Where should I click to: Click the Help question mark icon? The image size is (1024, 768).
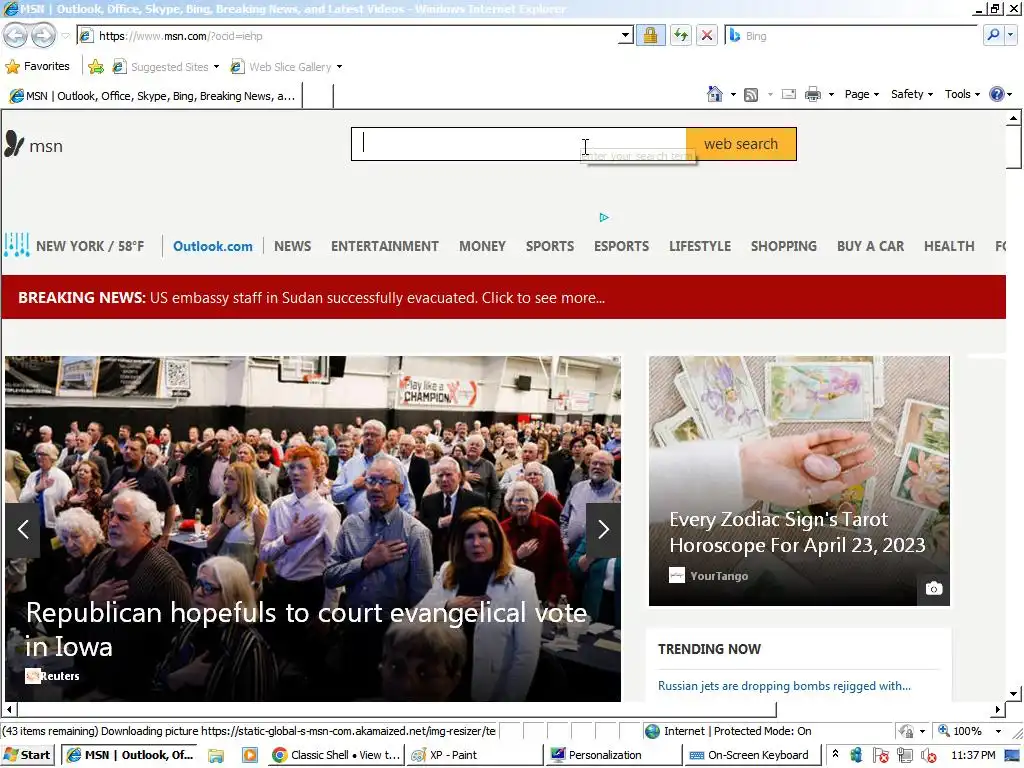tap(997, 94)
